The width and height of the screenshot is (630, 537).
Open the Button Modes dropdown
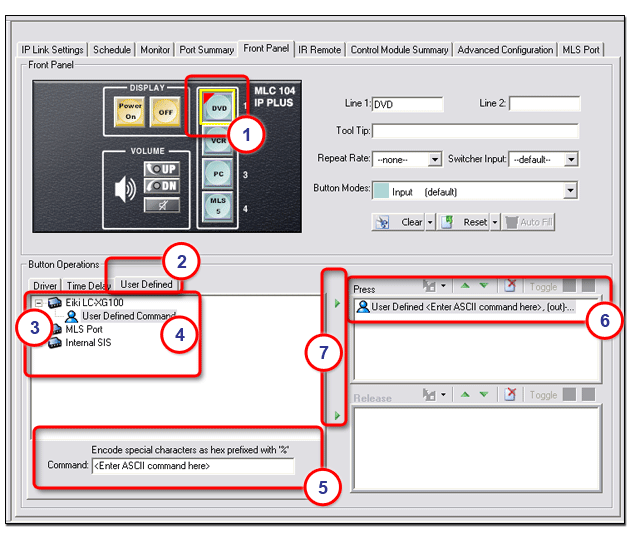coord(570,190)
